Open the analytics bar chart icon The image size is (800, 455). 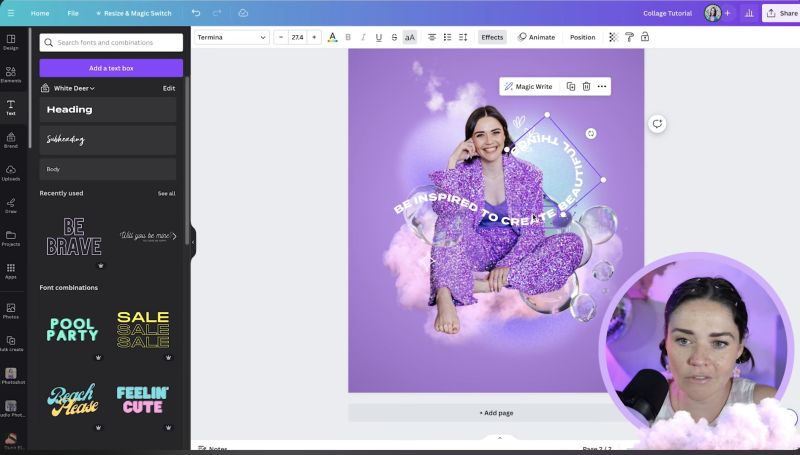click(x=749, y=13)
